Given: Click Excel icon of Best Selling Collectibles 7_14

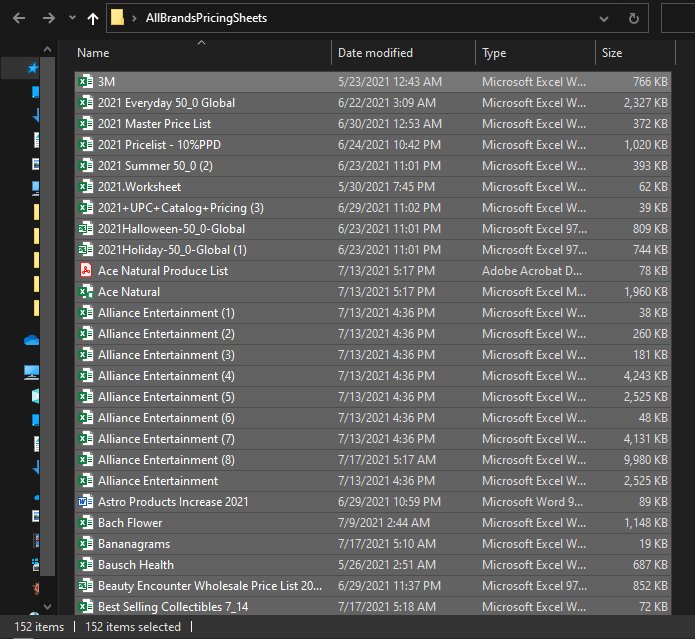Looking at the screenshot, I should pos(86,606).
